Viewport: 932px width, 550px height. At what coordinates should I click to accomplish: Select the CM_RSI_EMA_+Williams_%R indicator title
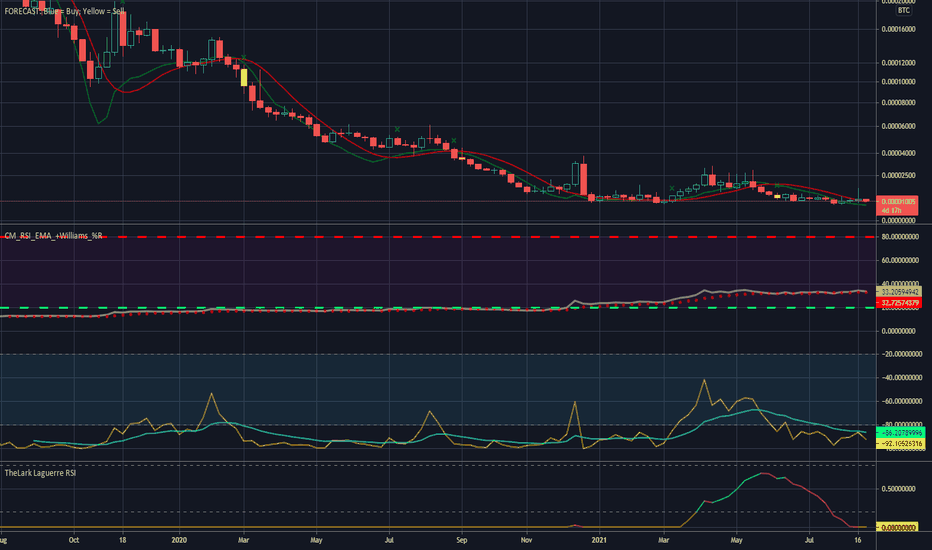click(x=53, y=236)
